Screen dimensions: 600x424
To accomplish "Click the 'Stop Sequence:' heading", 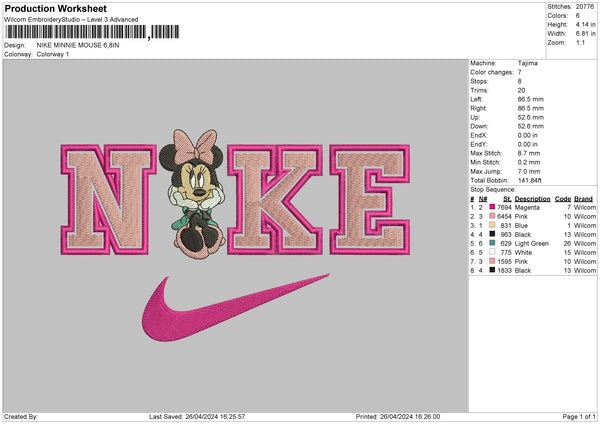I will 493,189.
